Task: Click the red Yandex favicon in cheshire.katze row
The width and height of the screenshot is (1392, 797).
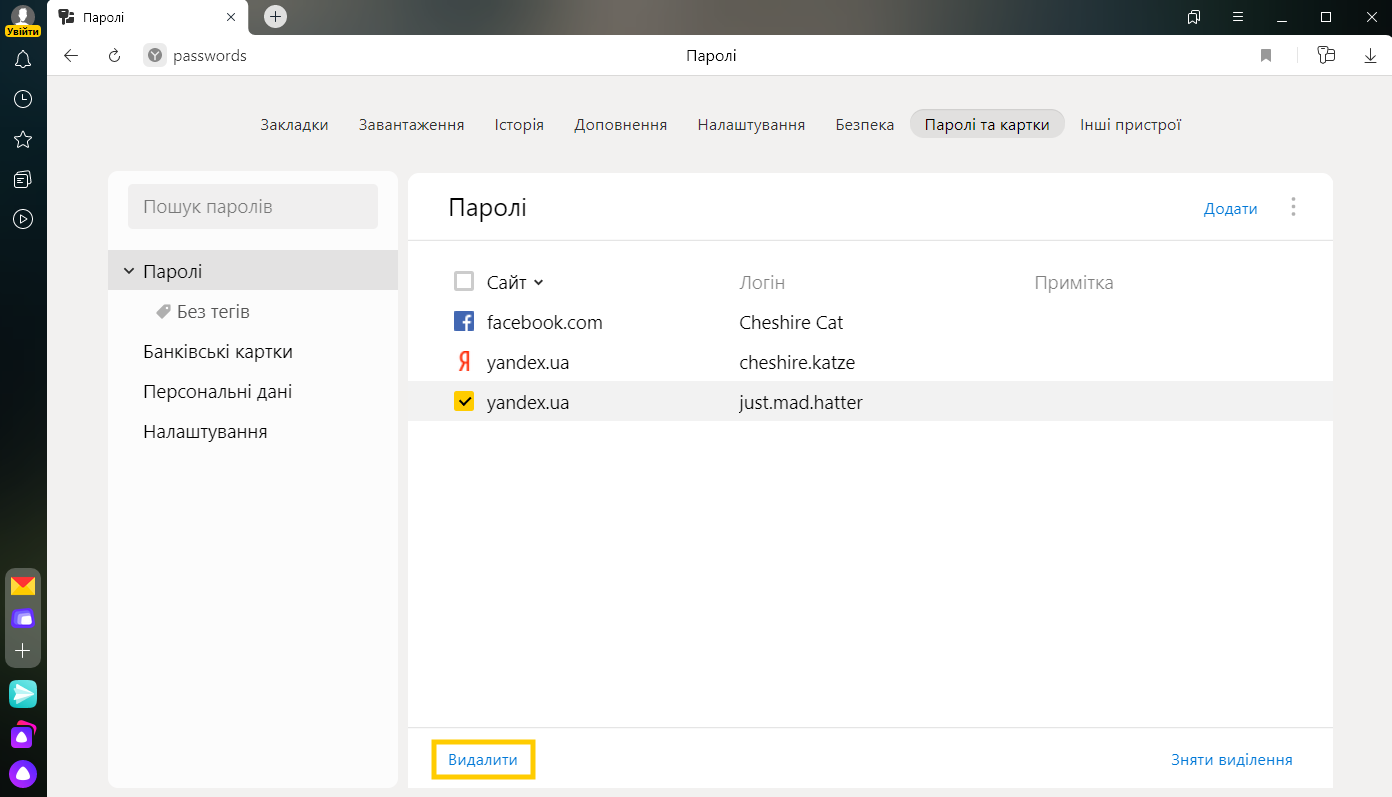Action: click(464, 362)
